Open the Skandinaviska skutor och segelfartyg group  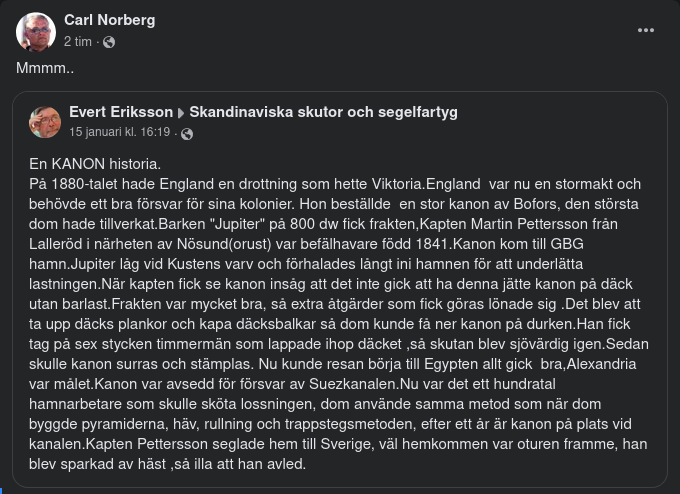[x=323, y=112]
